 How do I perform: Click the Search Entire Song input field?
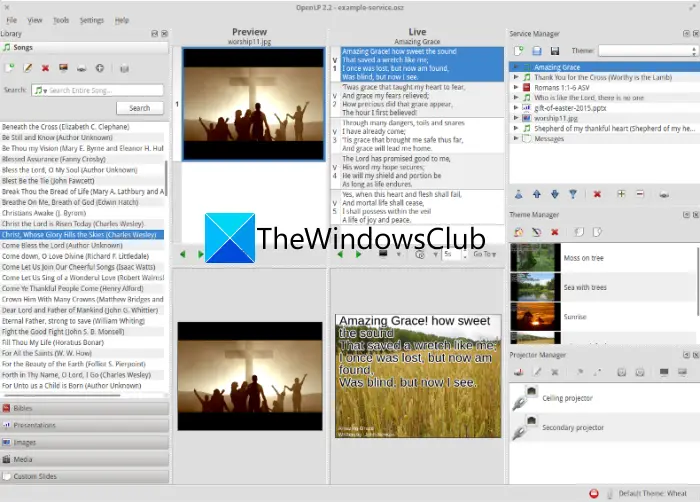tap(97, 90)
